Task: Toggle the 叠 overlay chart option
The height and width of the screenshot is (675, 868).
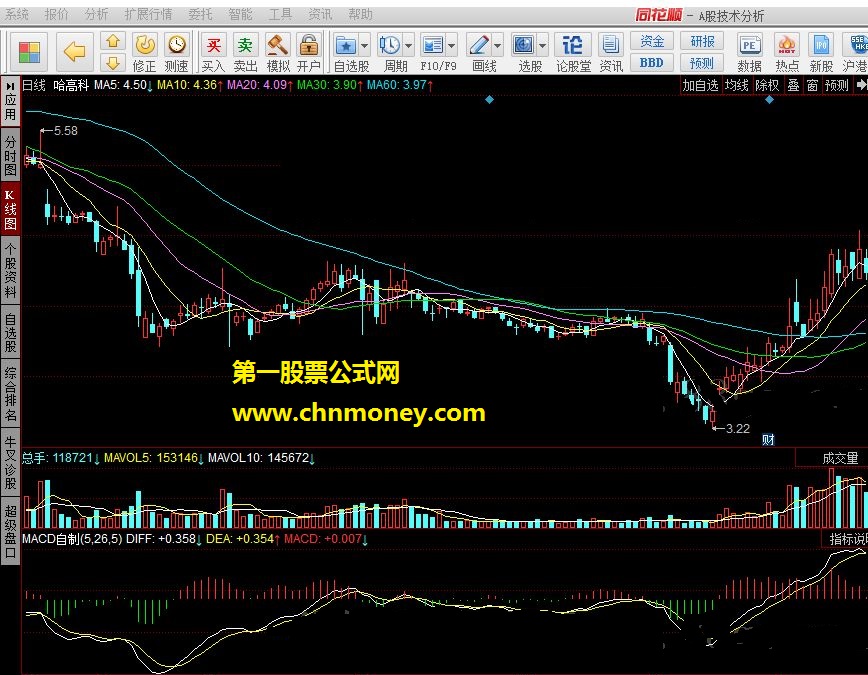Action: pyautogui.click(x=794, y=85)
